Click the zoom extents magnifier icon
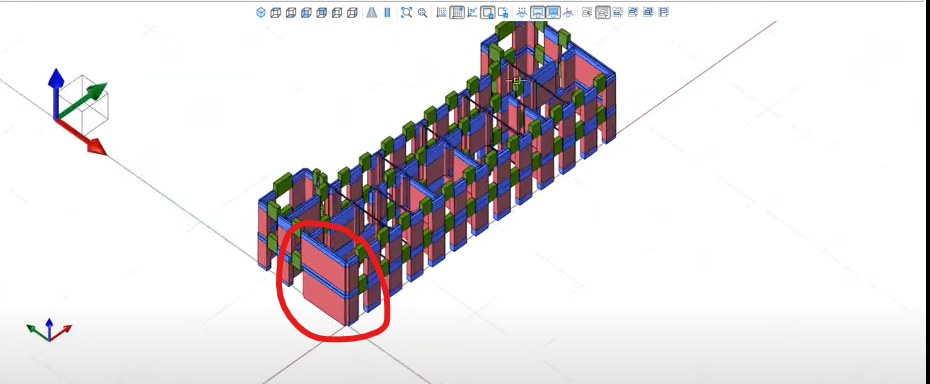The height and width of the screenshot is (384, 930). [x=406, y=12]
